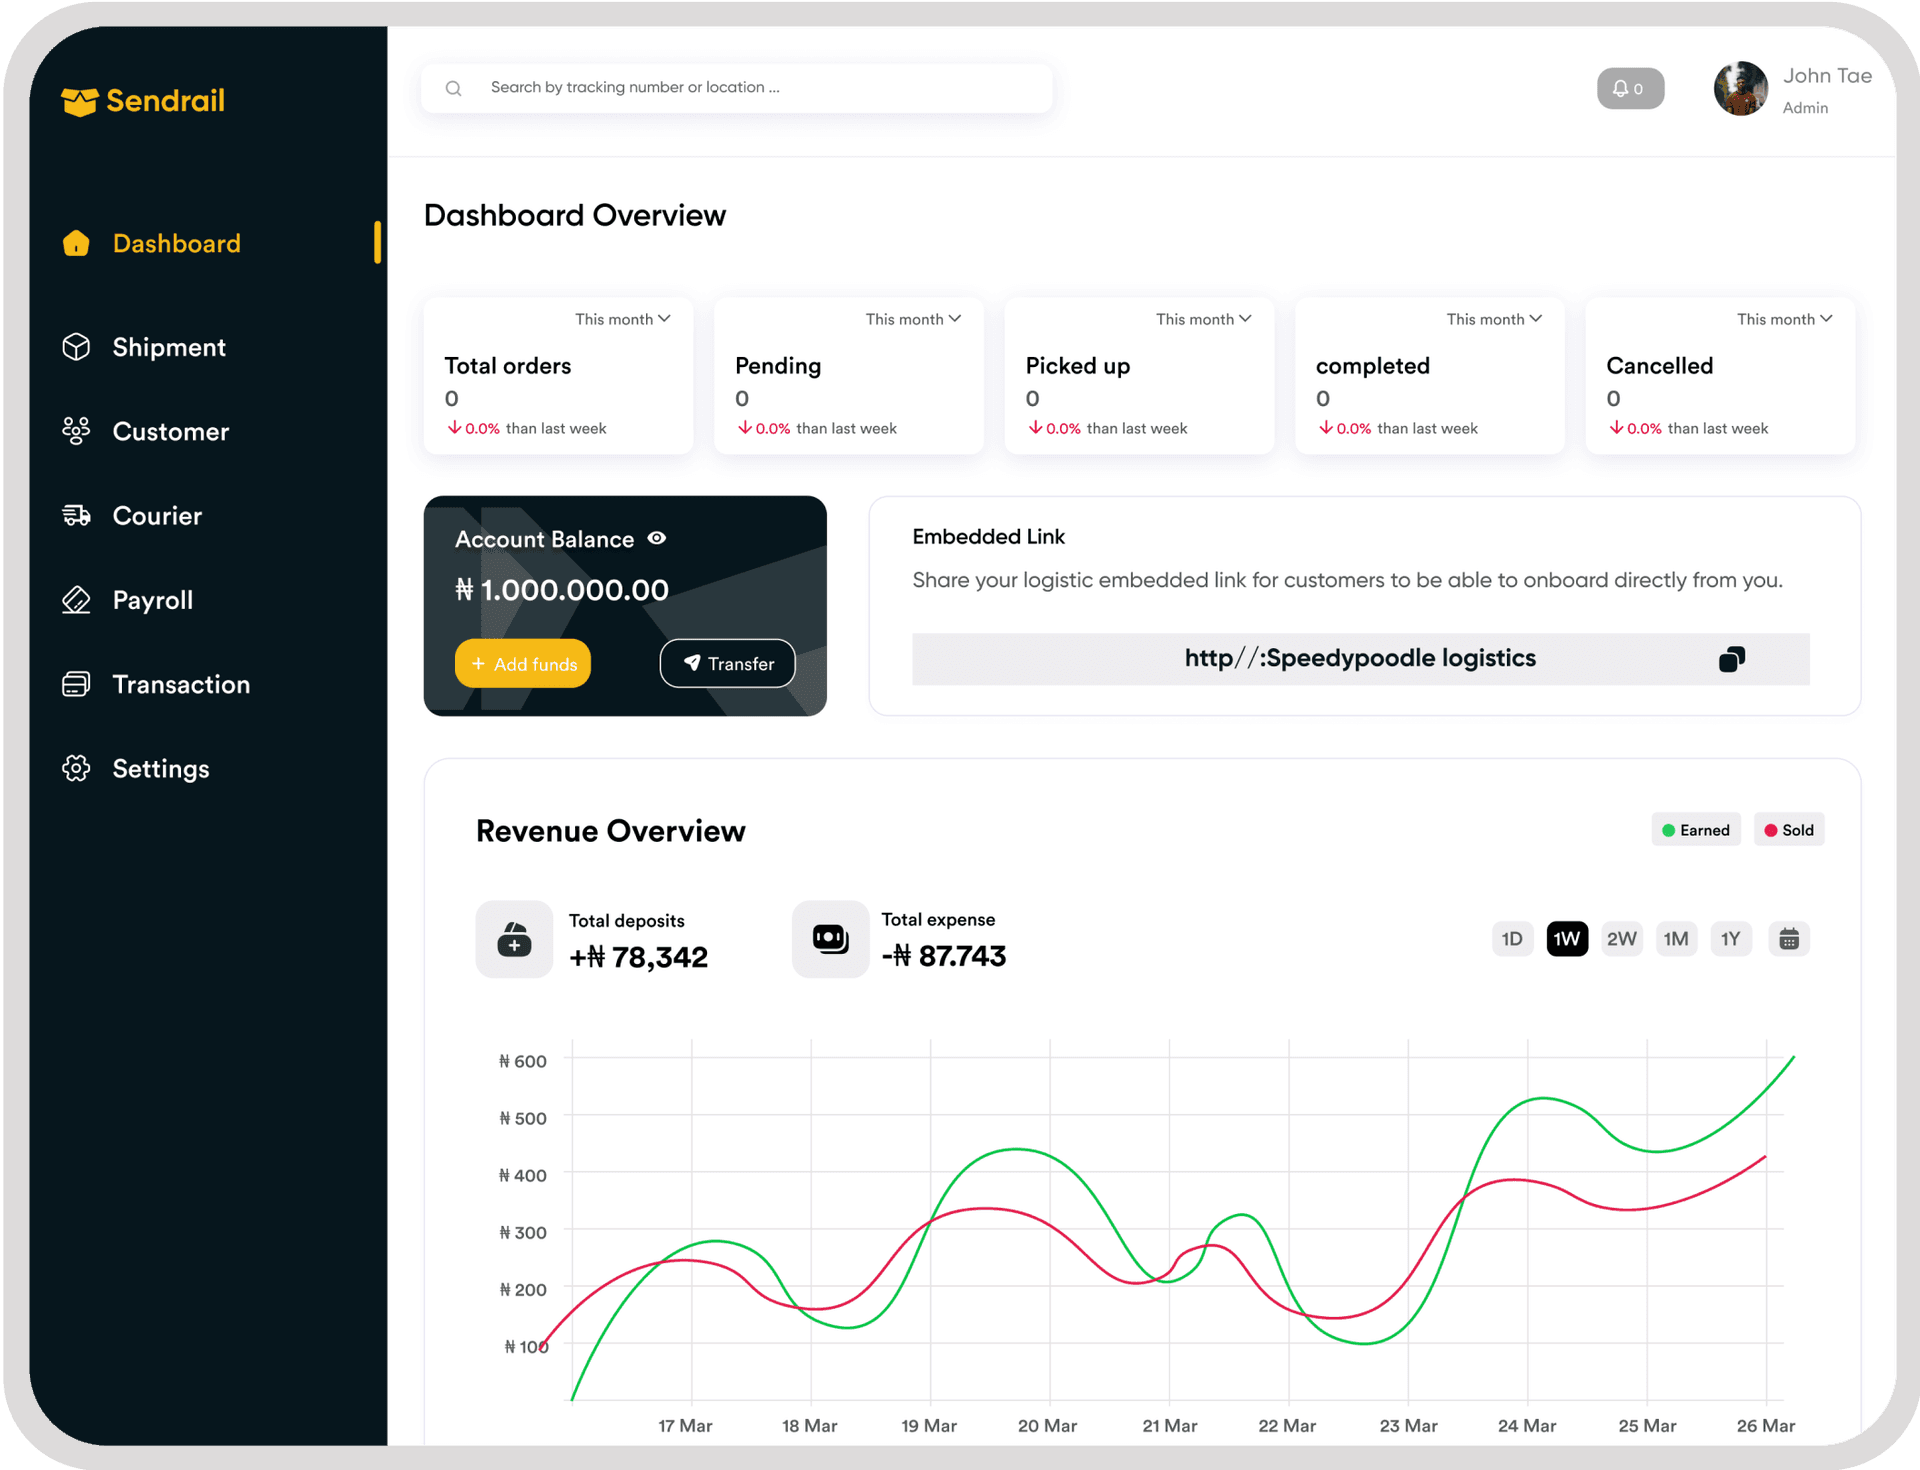
Task: Toggle account balance visibility
Action: 657,539
